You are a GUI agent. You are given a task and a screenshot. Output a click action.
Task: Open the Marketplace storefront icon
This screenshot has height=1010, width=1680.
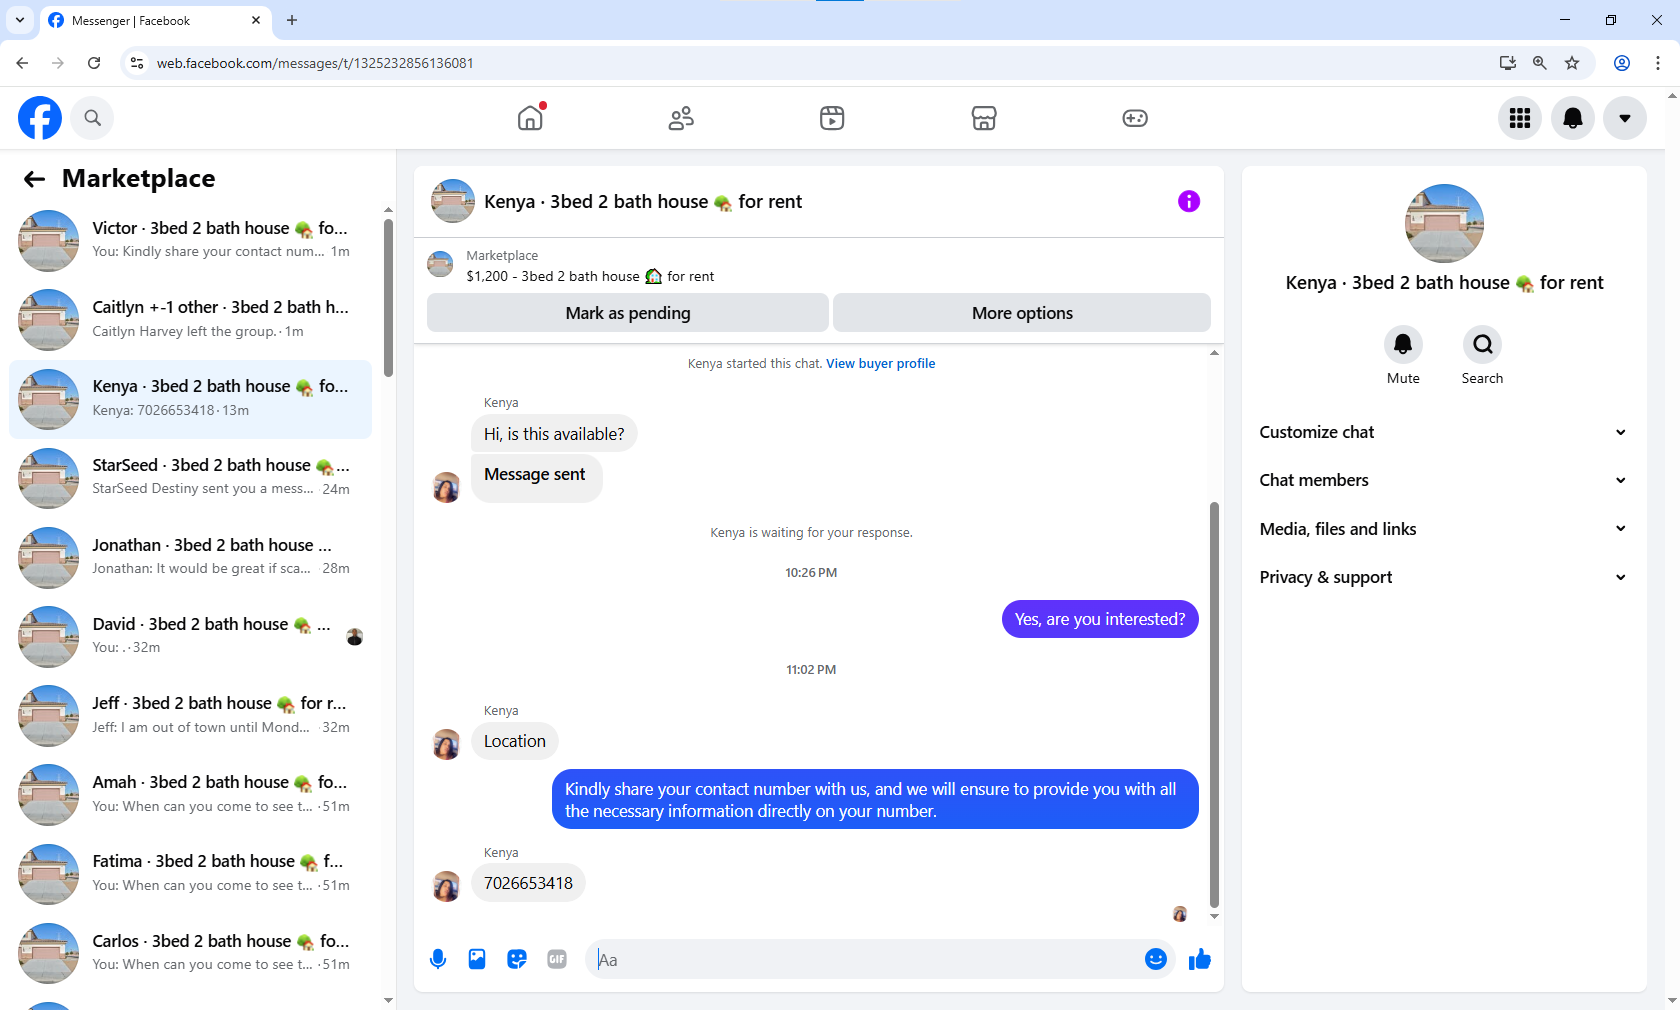[984, 118]
